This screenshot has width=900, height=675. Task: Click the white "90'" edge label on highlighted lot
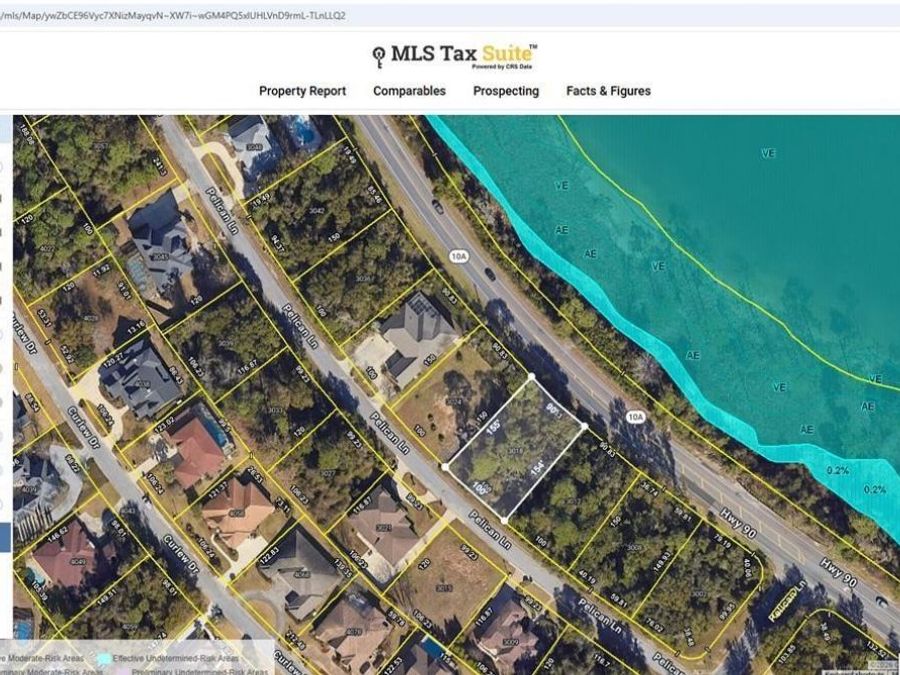coord(554,410)
